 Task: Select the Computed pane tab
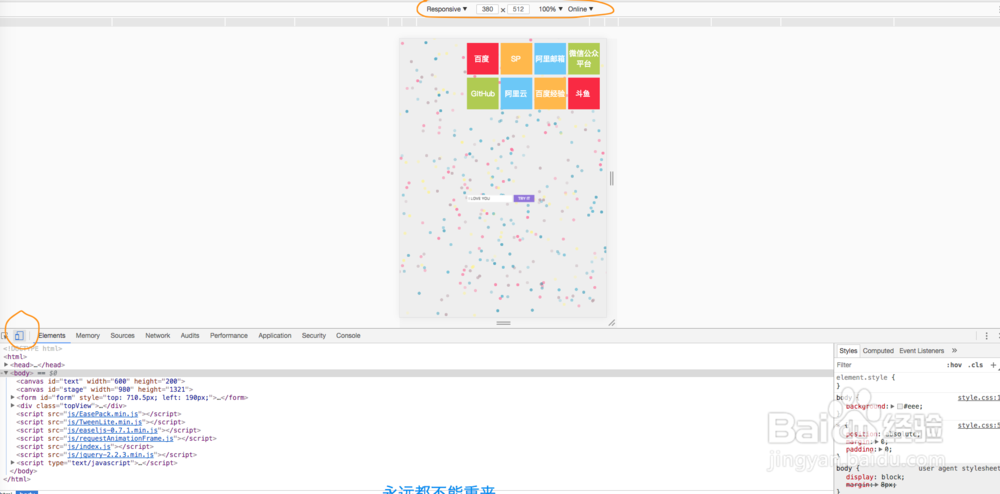(878, 351)
